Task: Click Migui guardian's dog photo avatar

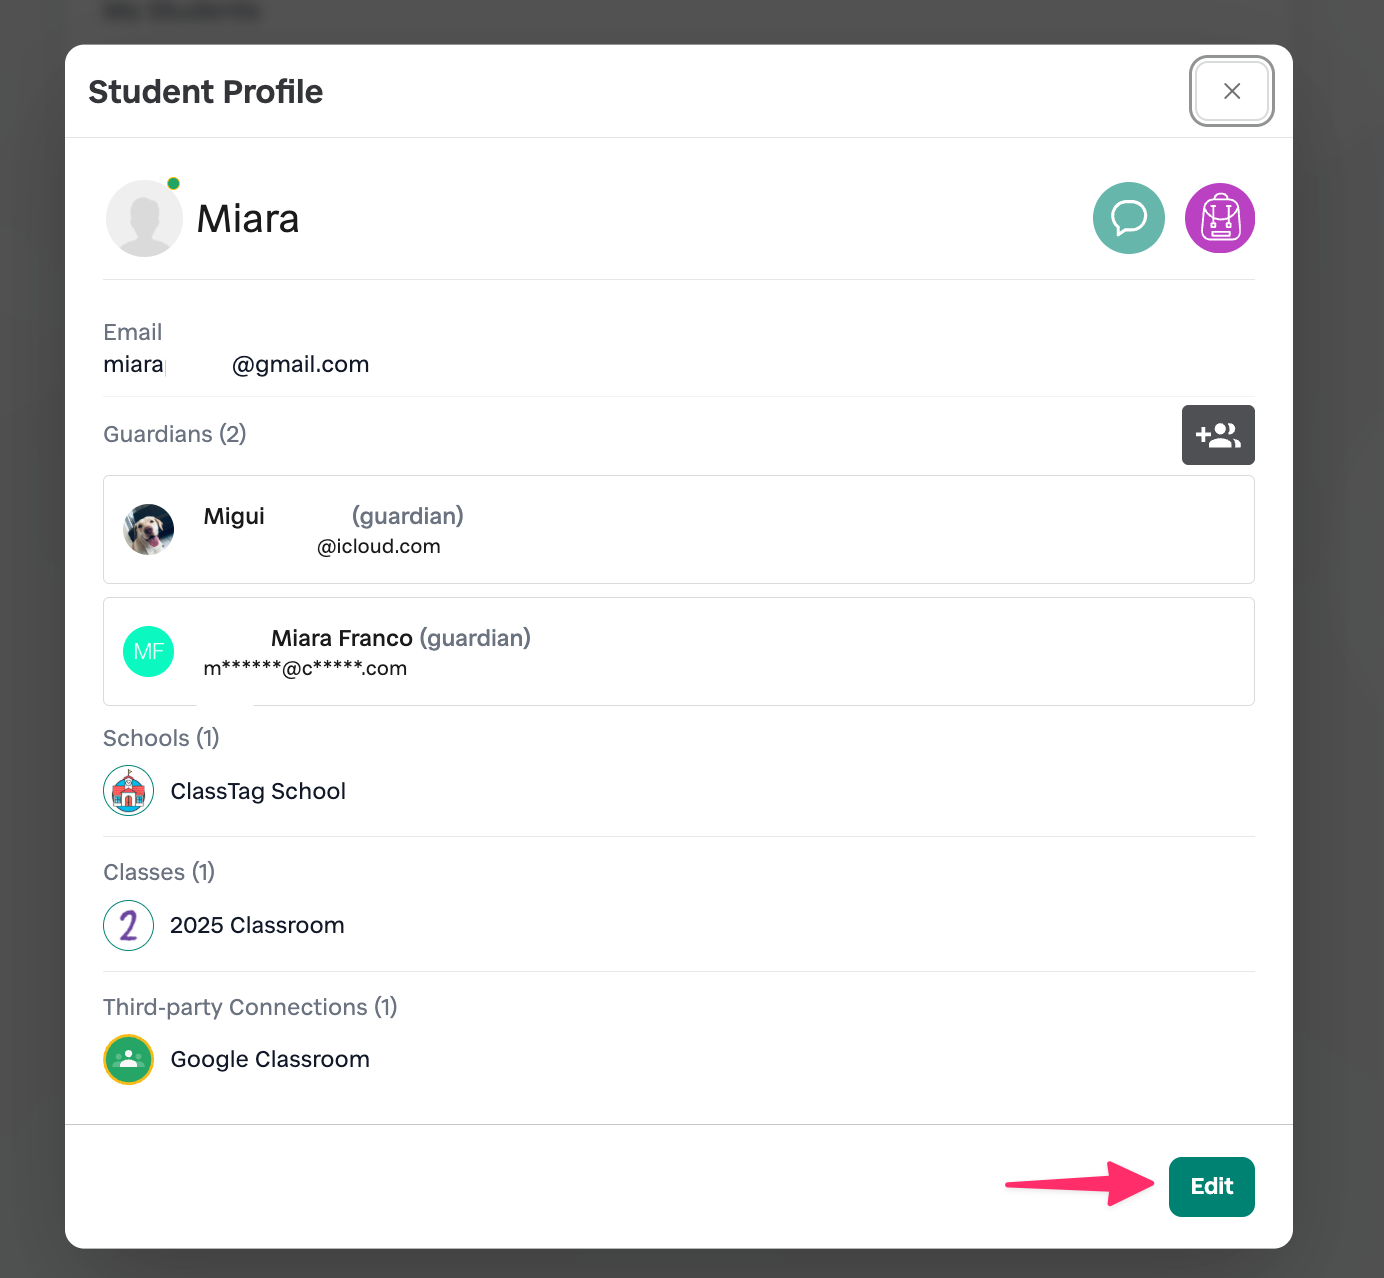Action: [148, 529]
